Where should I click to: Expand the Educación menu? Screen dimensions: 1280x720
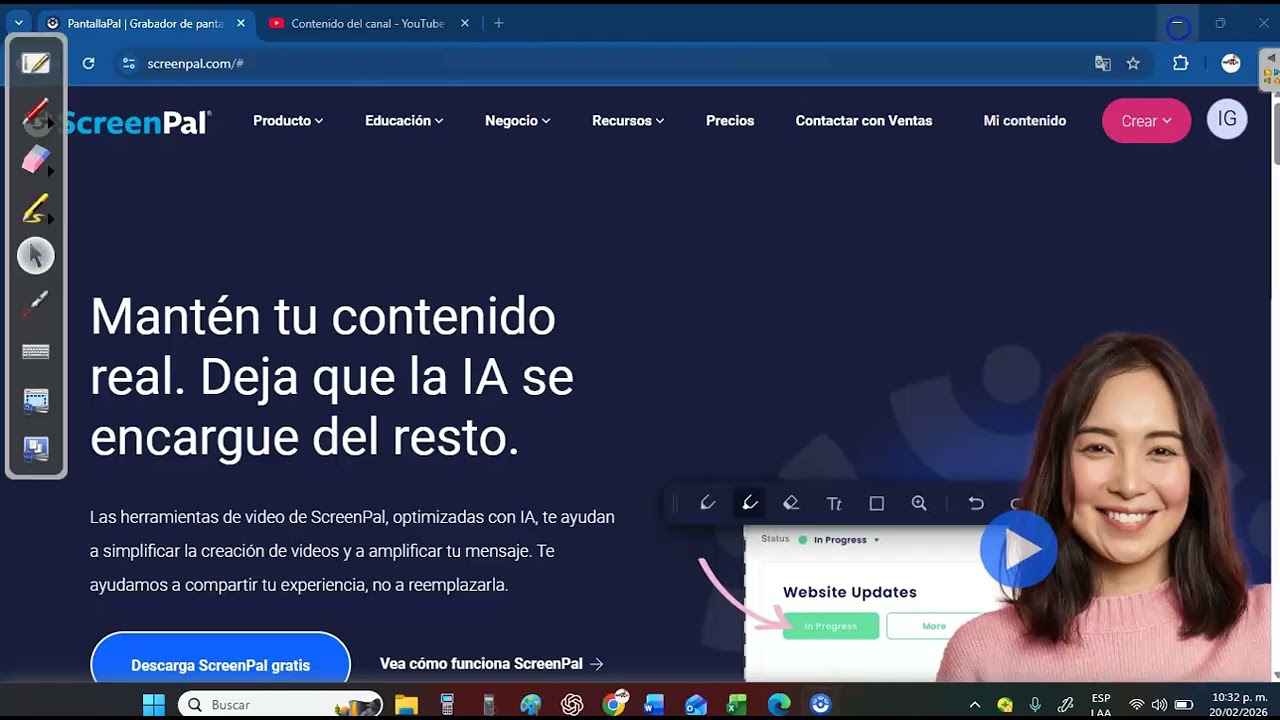(404, 120)
